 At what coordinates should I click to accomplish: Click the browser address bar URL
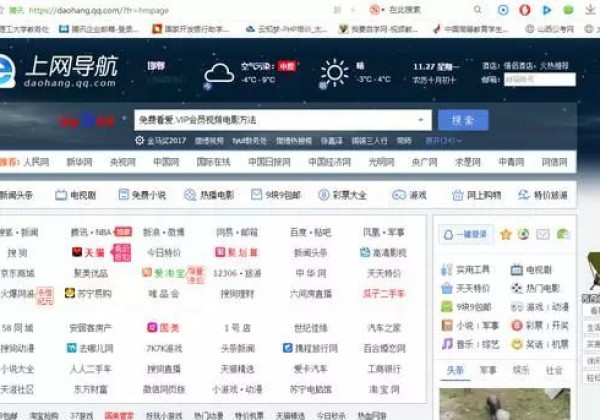pyautogui.click(x=99, y=10)
